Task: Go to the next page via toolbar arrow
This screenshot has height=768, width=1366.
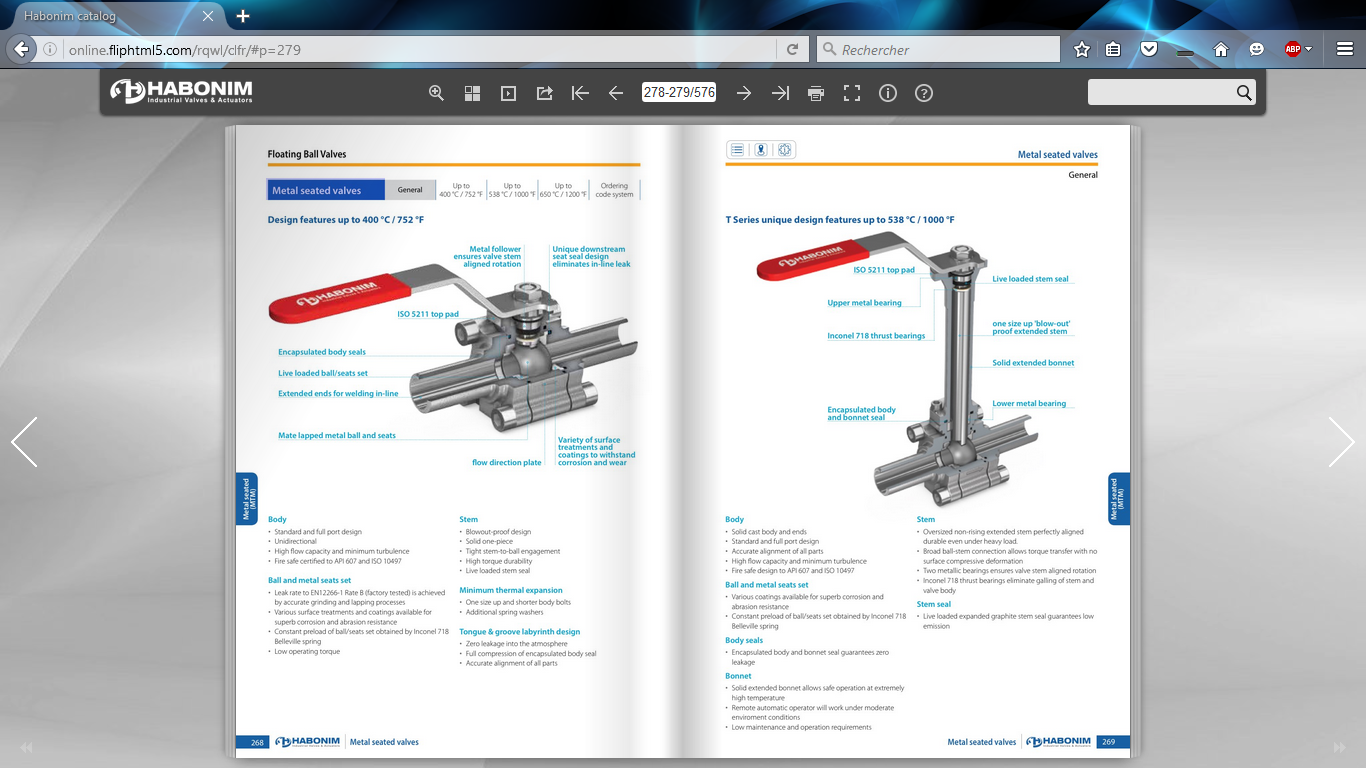Action: point(744,93)
